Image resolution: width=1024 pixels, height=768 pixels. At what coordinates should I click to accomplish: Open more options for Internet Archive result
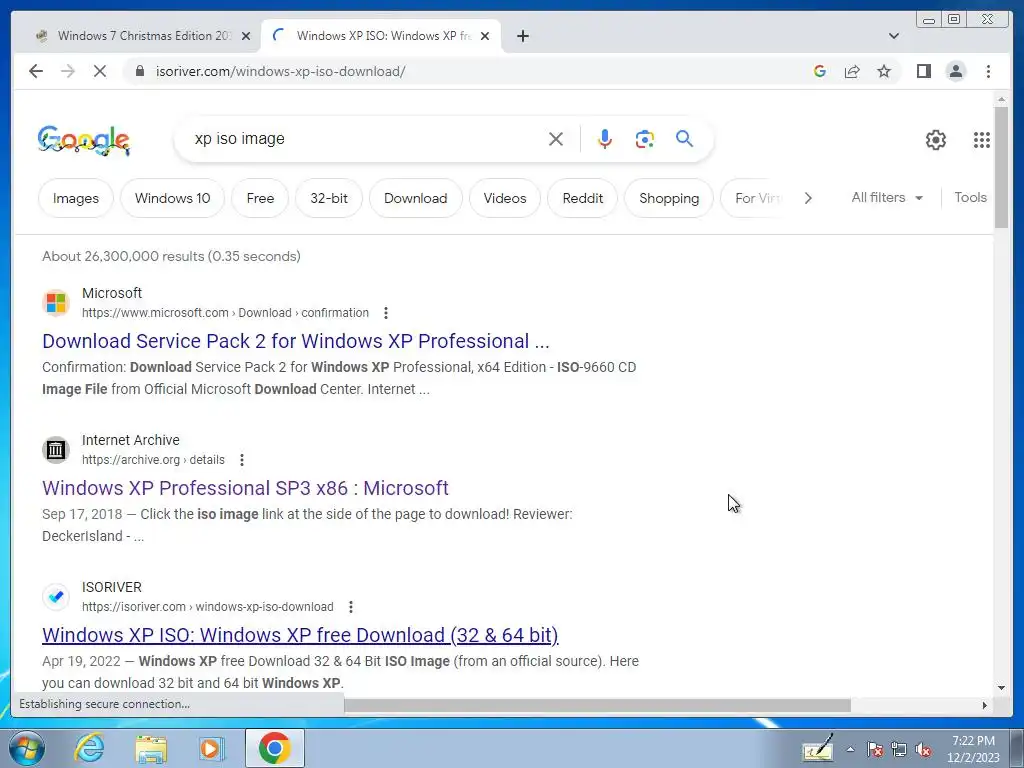click(242, 460)
